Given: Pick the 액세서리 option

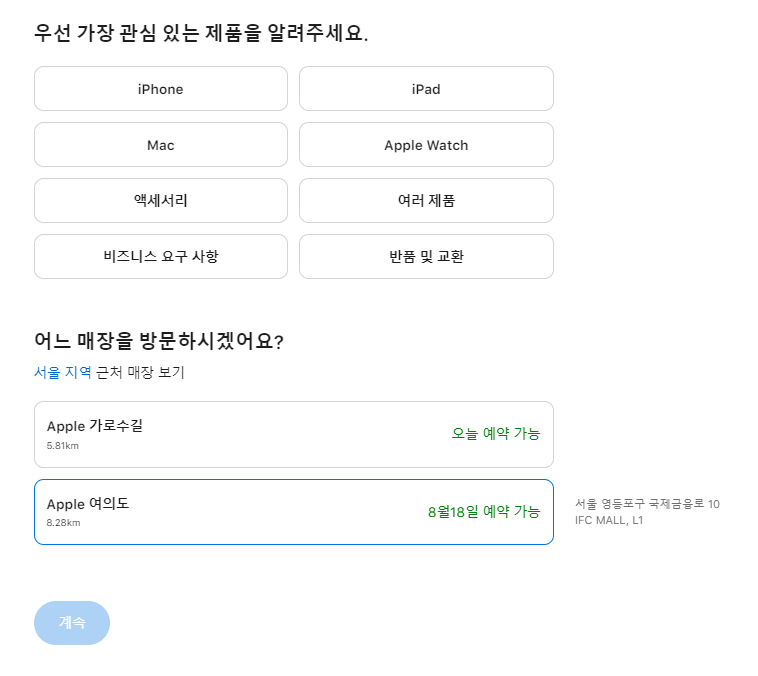Looking at the screenshot, I should (160, 201).
